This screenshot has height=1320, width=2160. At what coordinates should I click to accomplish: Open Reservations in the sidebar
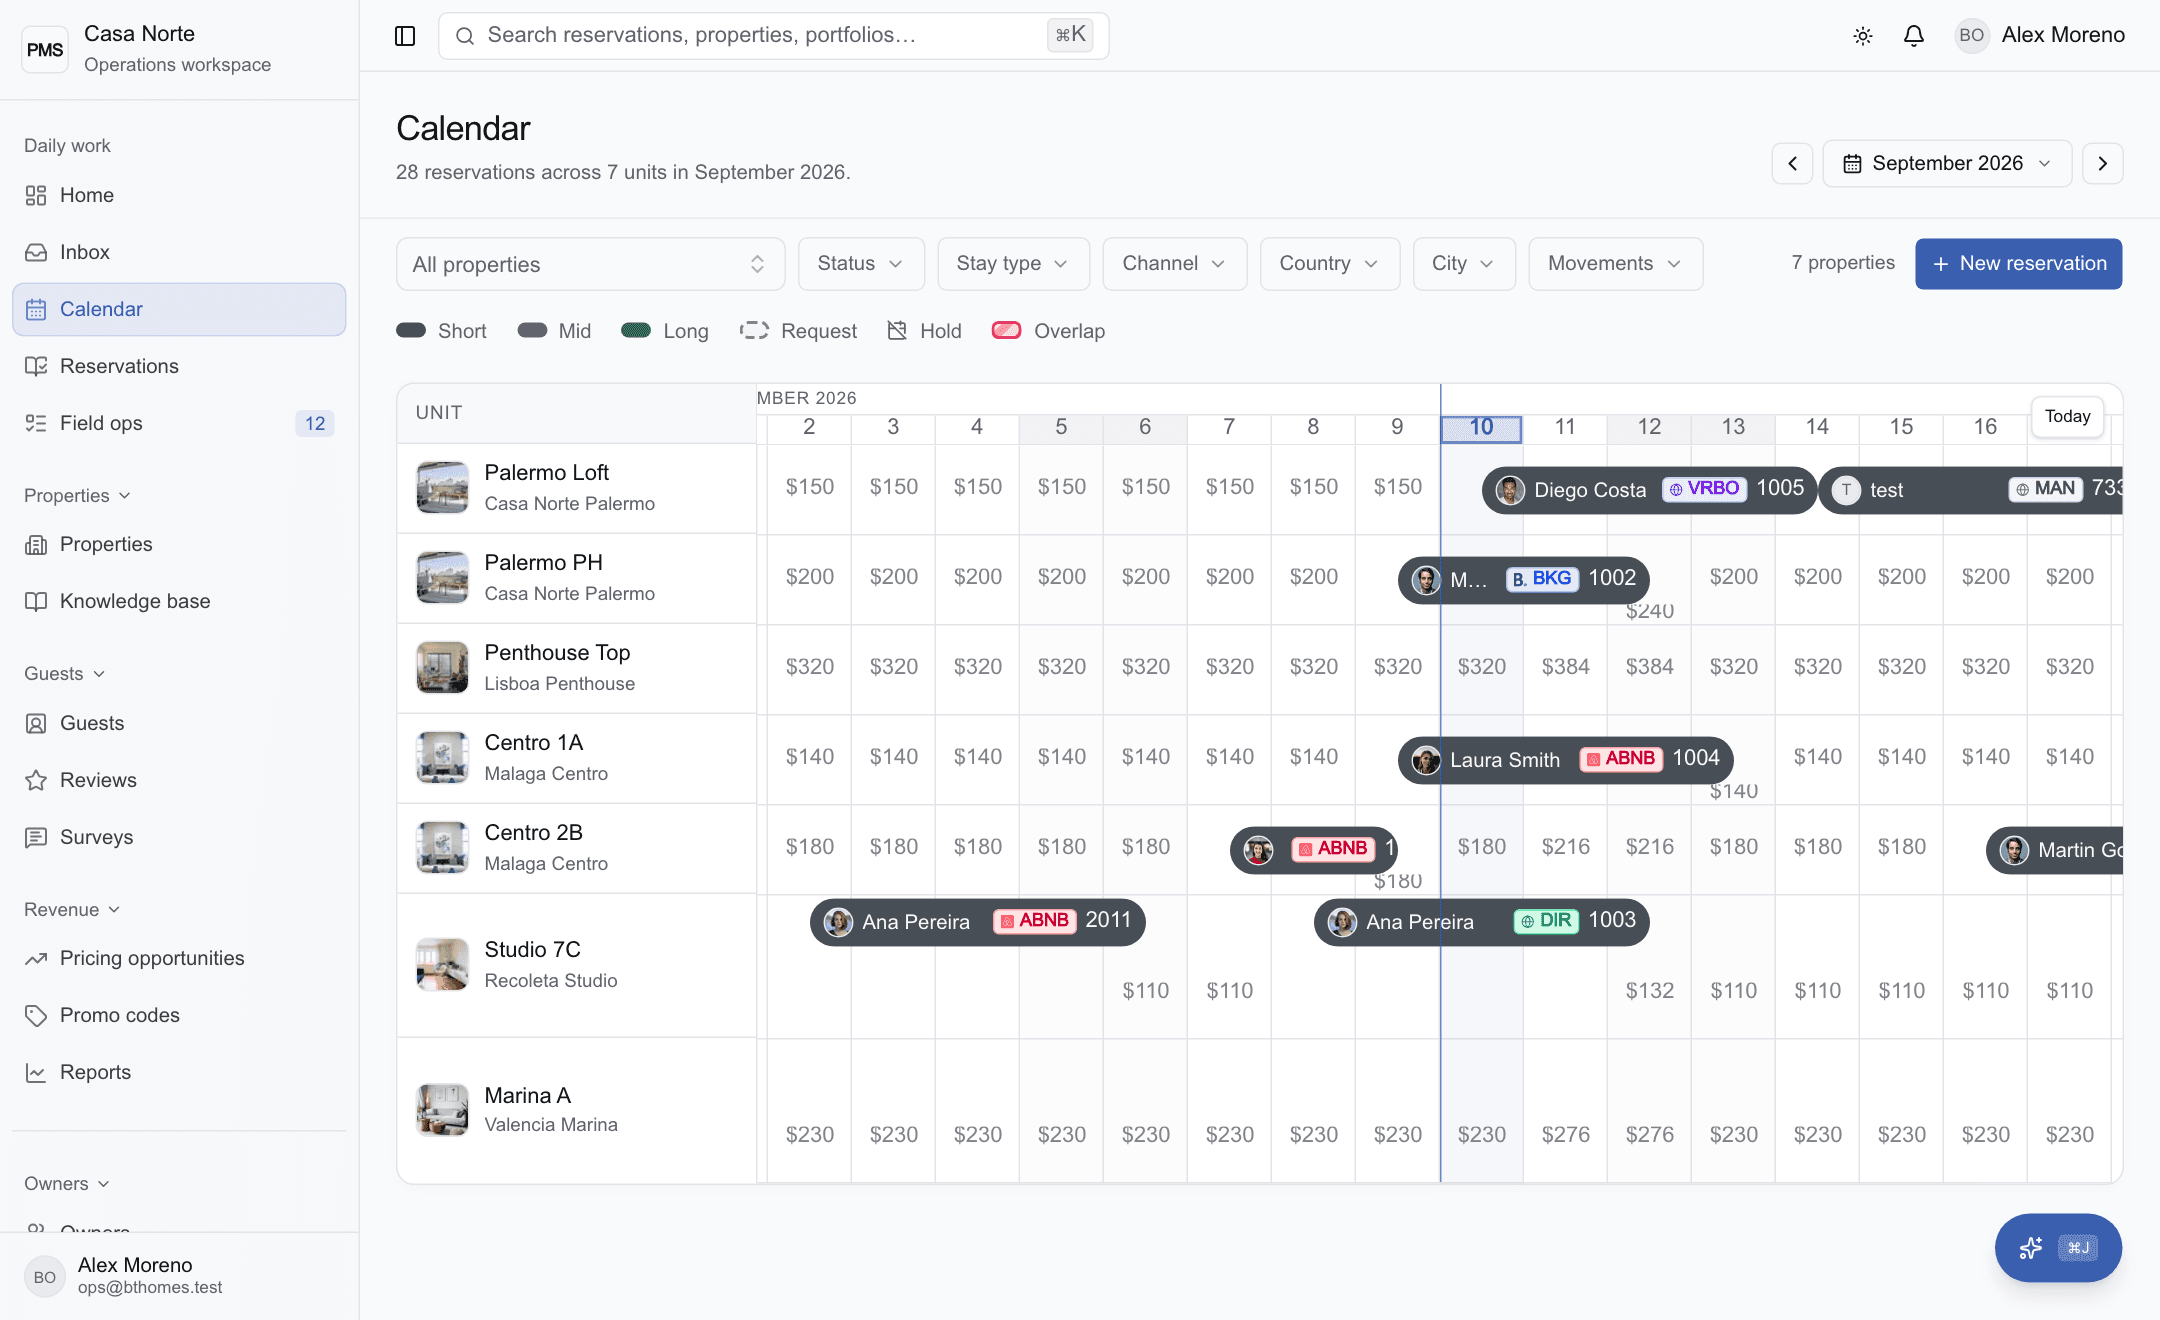[179, 366]
